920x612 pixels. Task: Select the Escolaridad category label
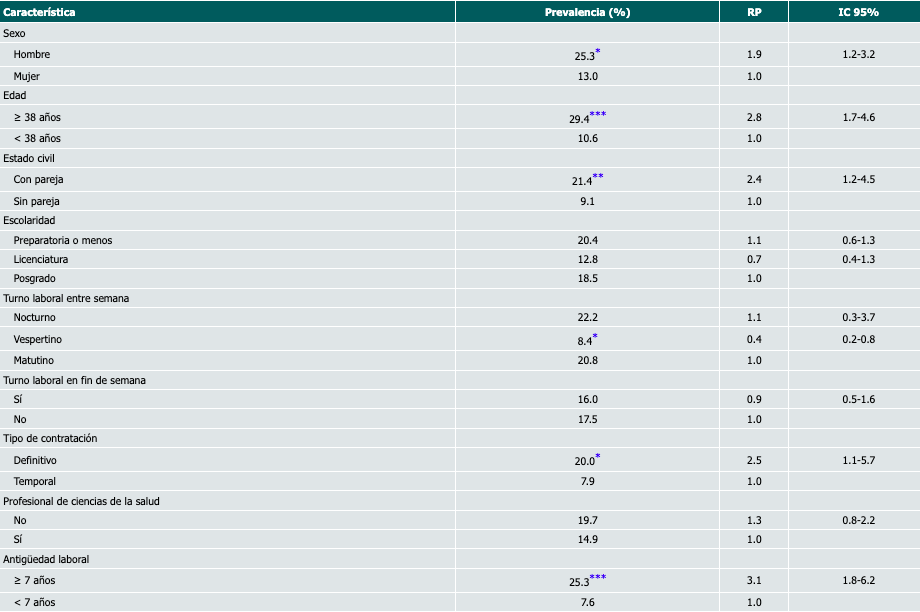pyautogui.click(x=29, y=219)
